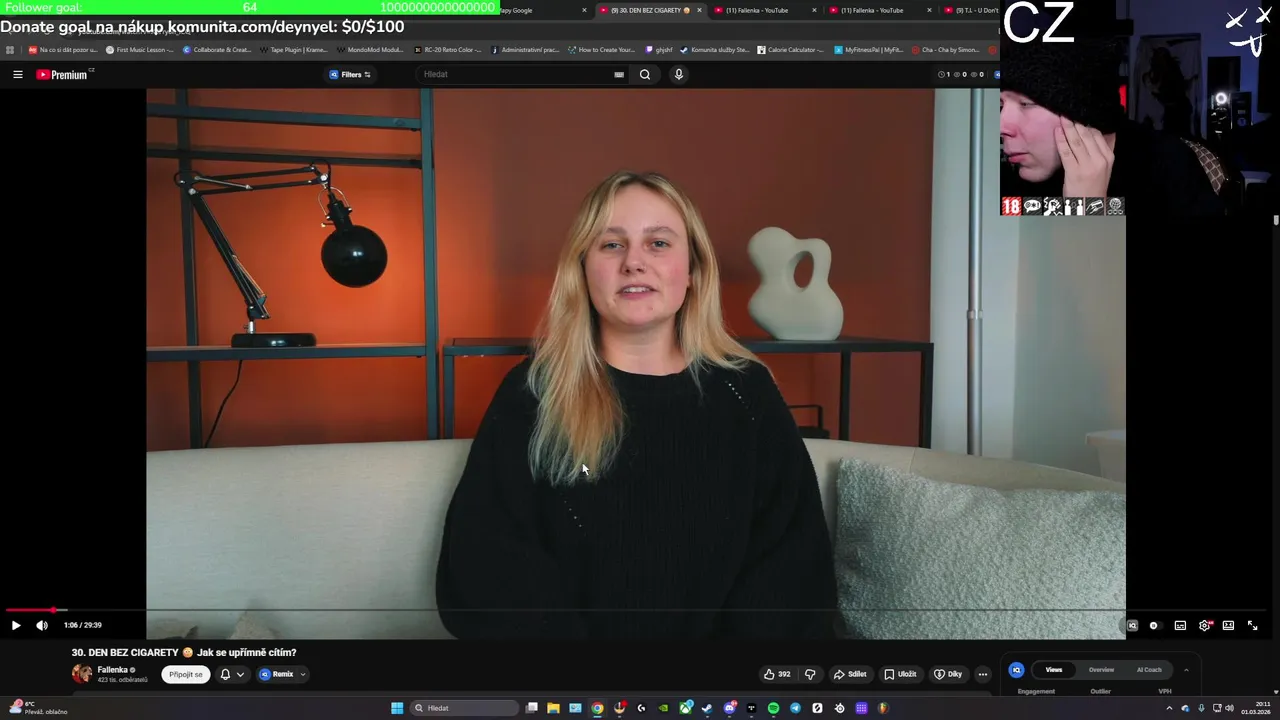This screenshot has width=1280, height=720.
Task: Open the Filters button in header
Action: [x=350, y=74]
